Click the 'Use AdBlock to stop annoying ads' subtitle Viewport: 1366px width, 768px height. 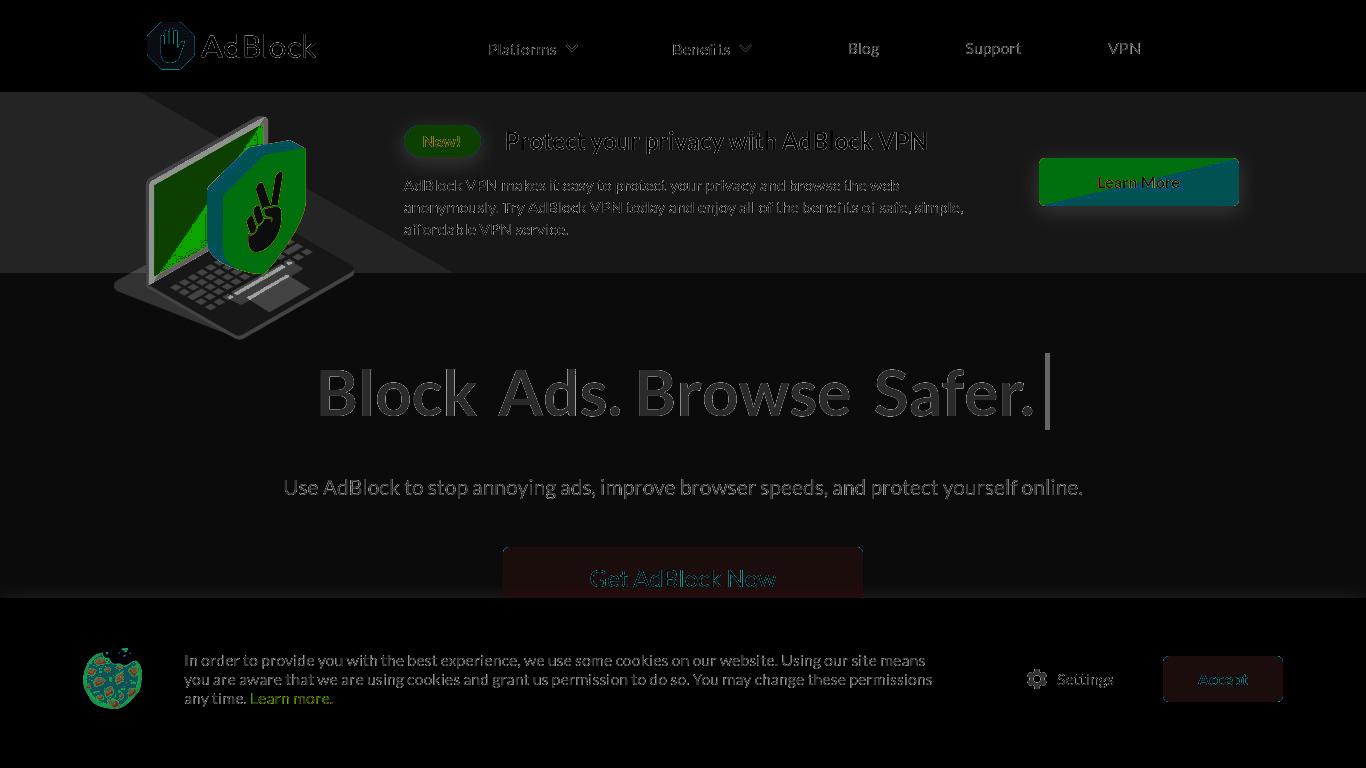click(683, 487)
